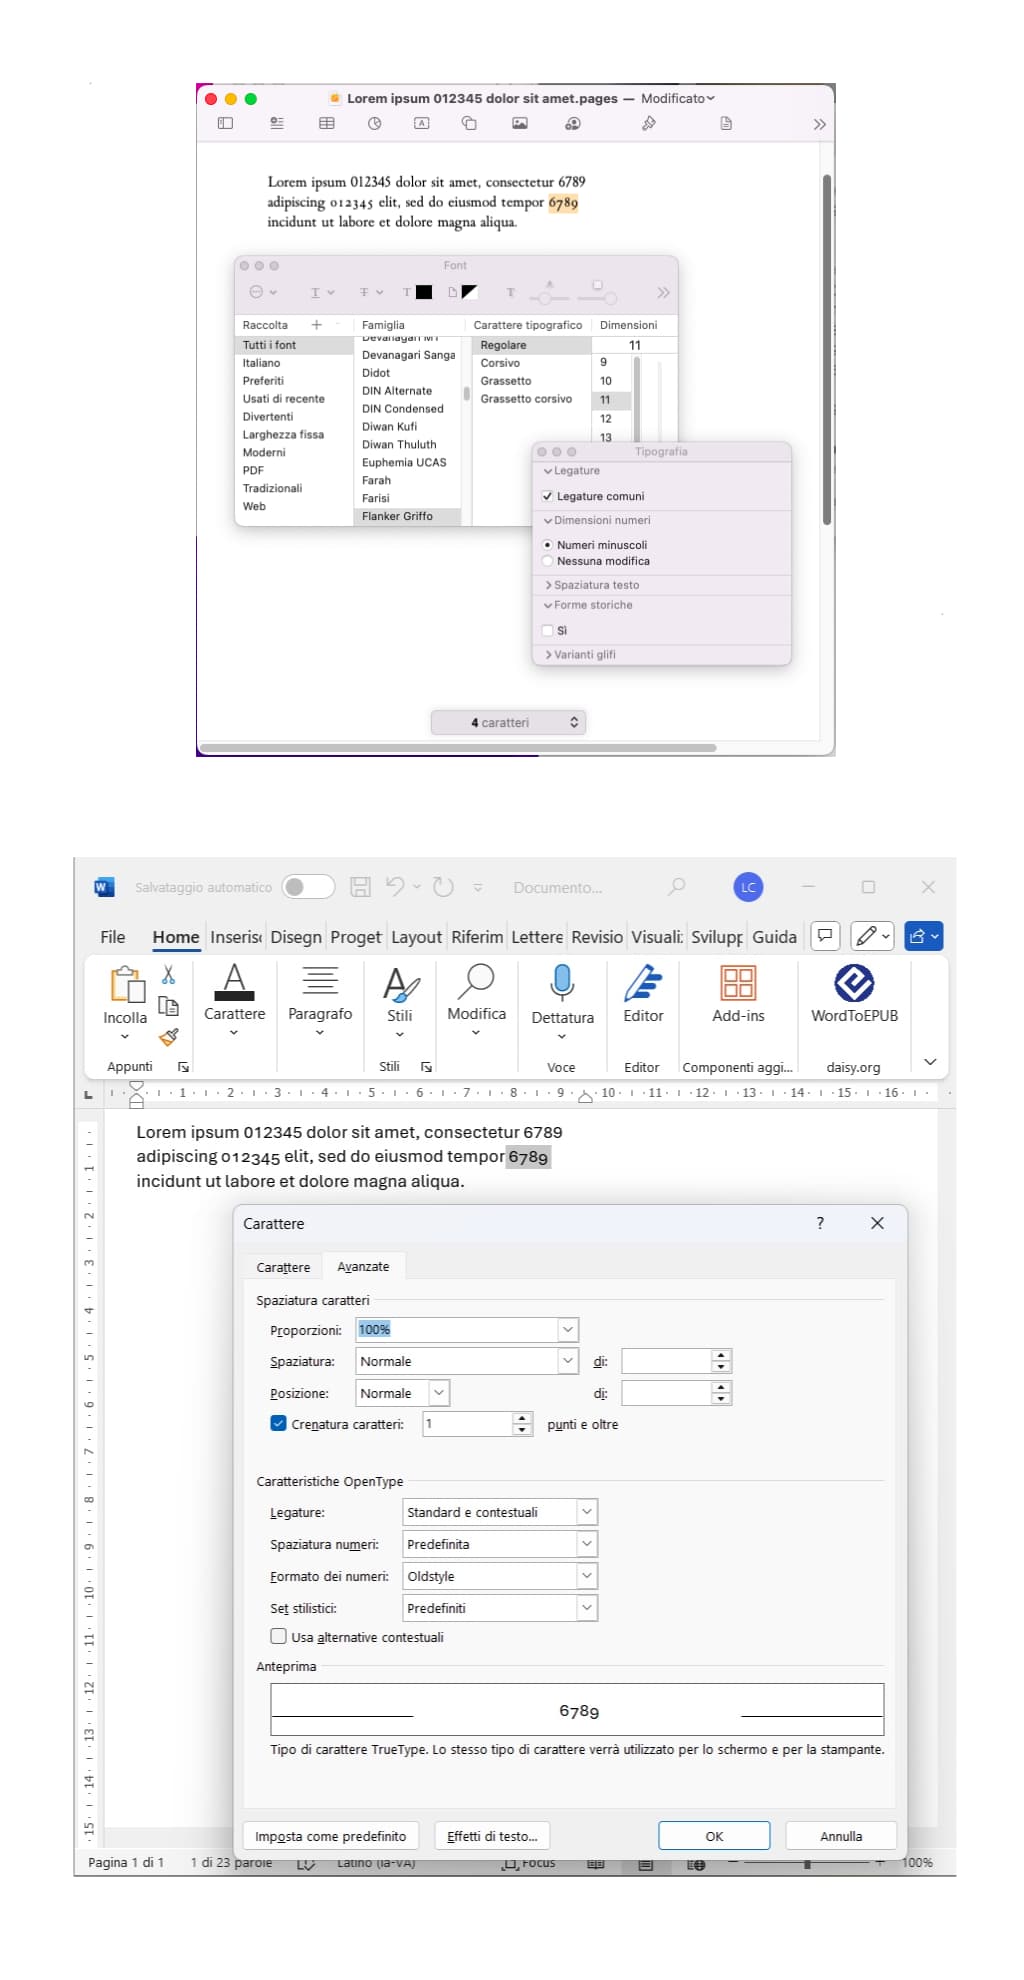Click the Incolla clipboard icon
The width and height of the screenshot is (1024, 1980).
(x=126, y=986)
